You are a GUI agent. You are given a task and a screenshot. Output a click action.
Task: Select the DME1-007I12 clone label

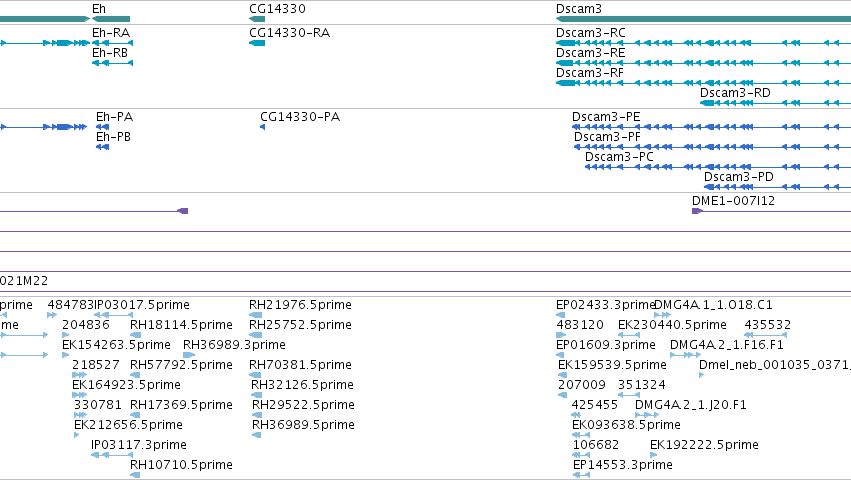coord(733,201)
